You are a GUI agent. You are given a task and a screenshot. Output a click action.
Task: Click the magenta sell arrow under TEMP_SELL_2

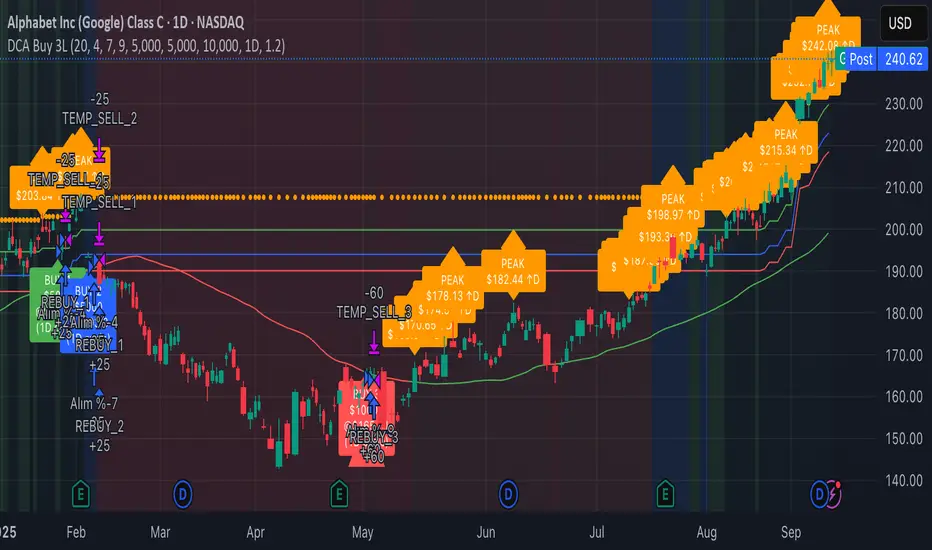click(99, 152)
